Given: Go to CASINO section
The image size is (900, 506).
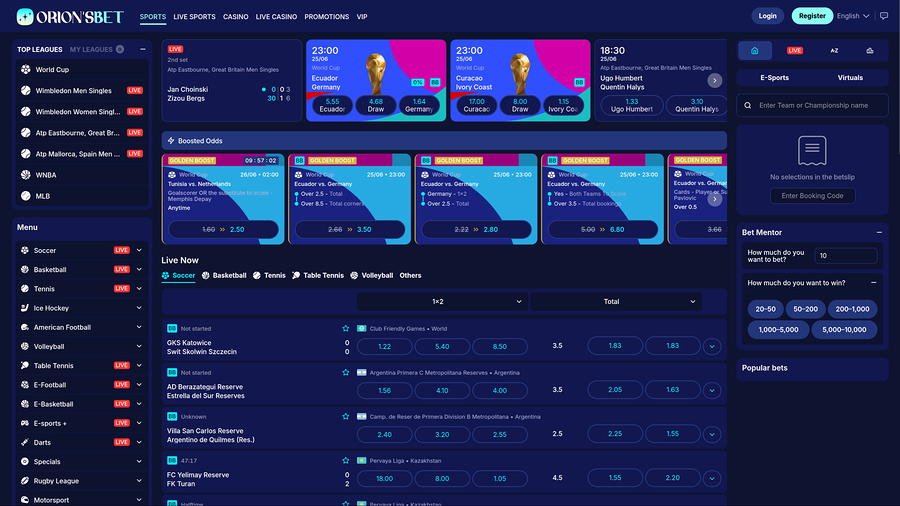Looking at the screenshot, I should (235, 17).
